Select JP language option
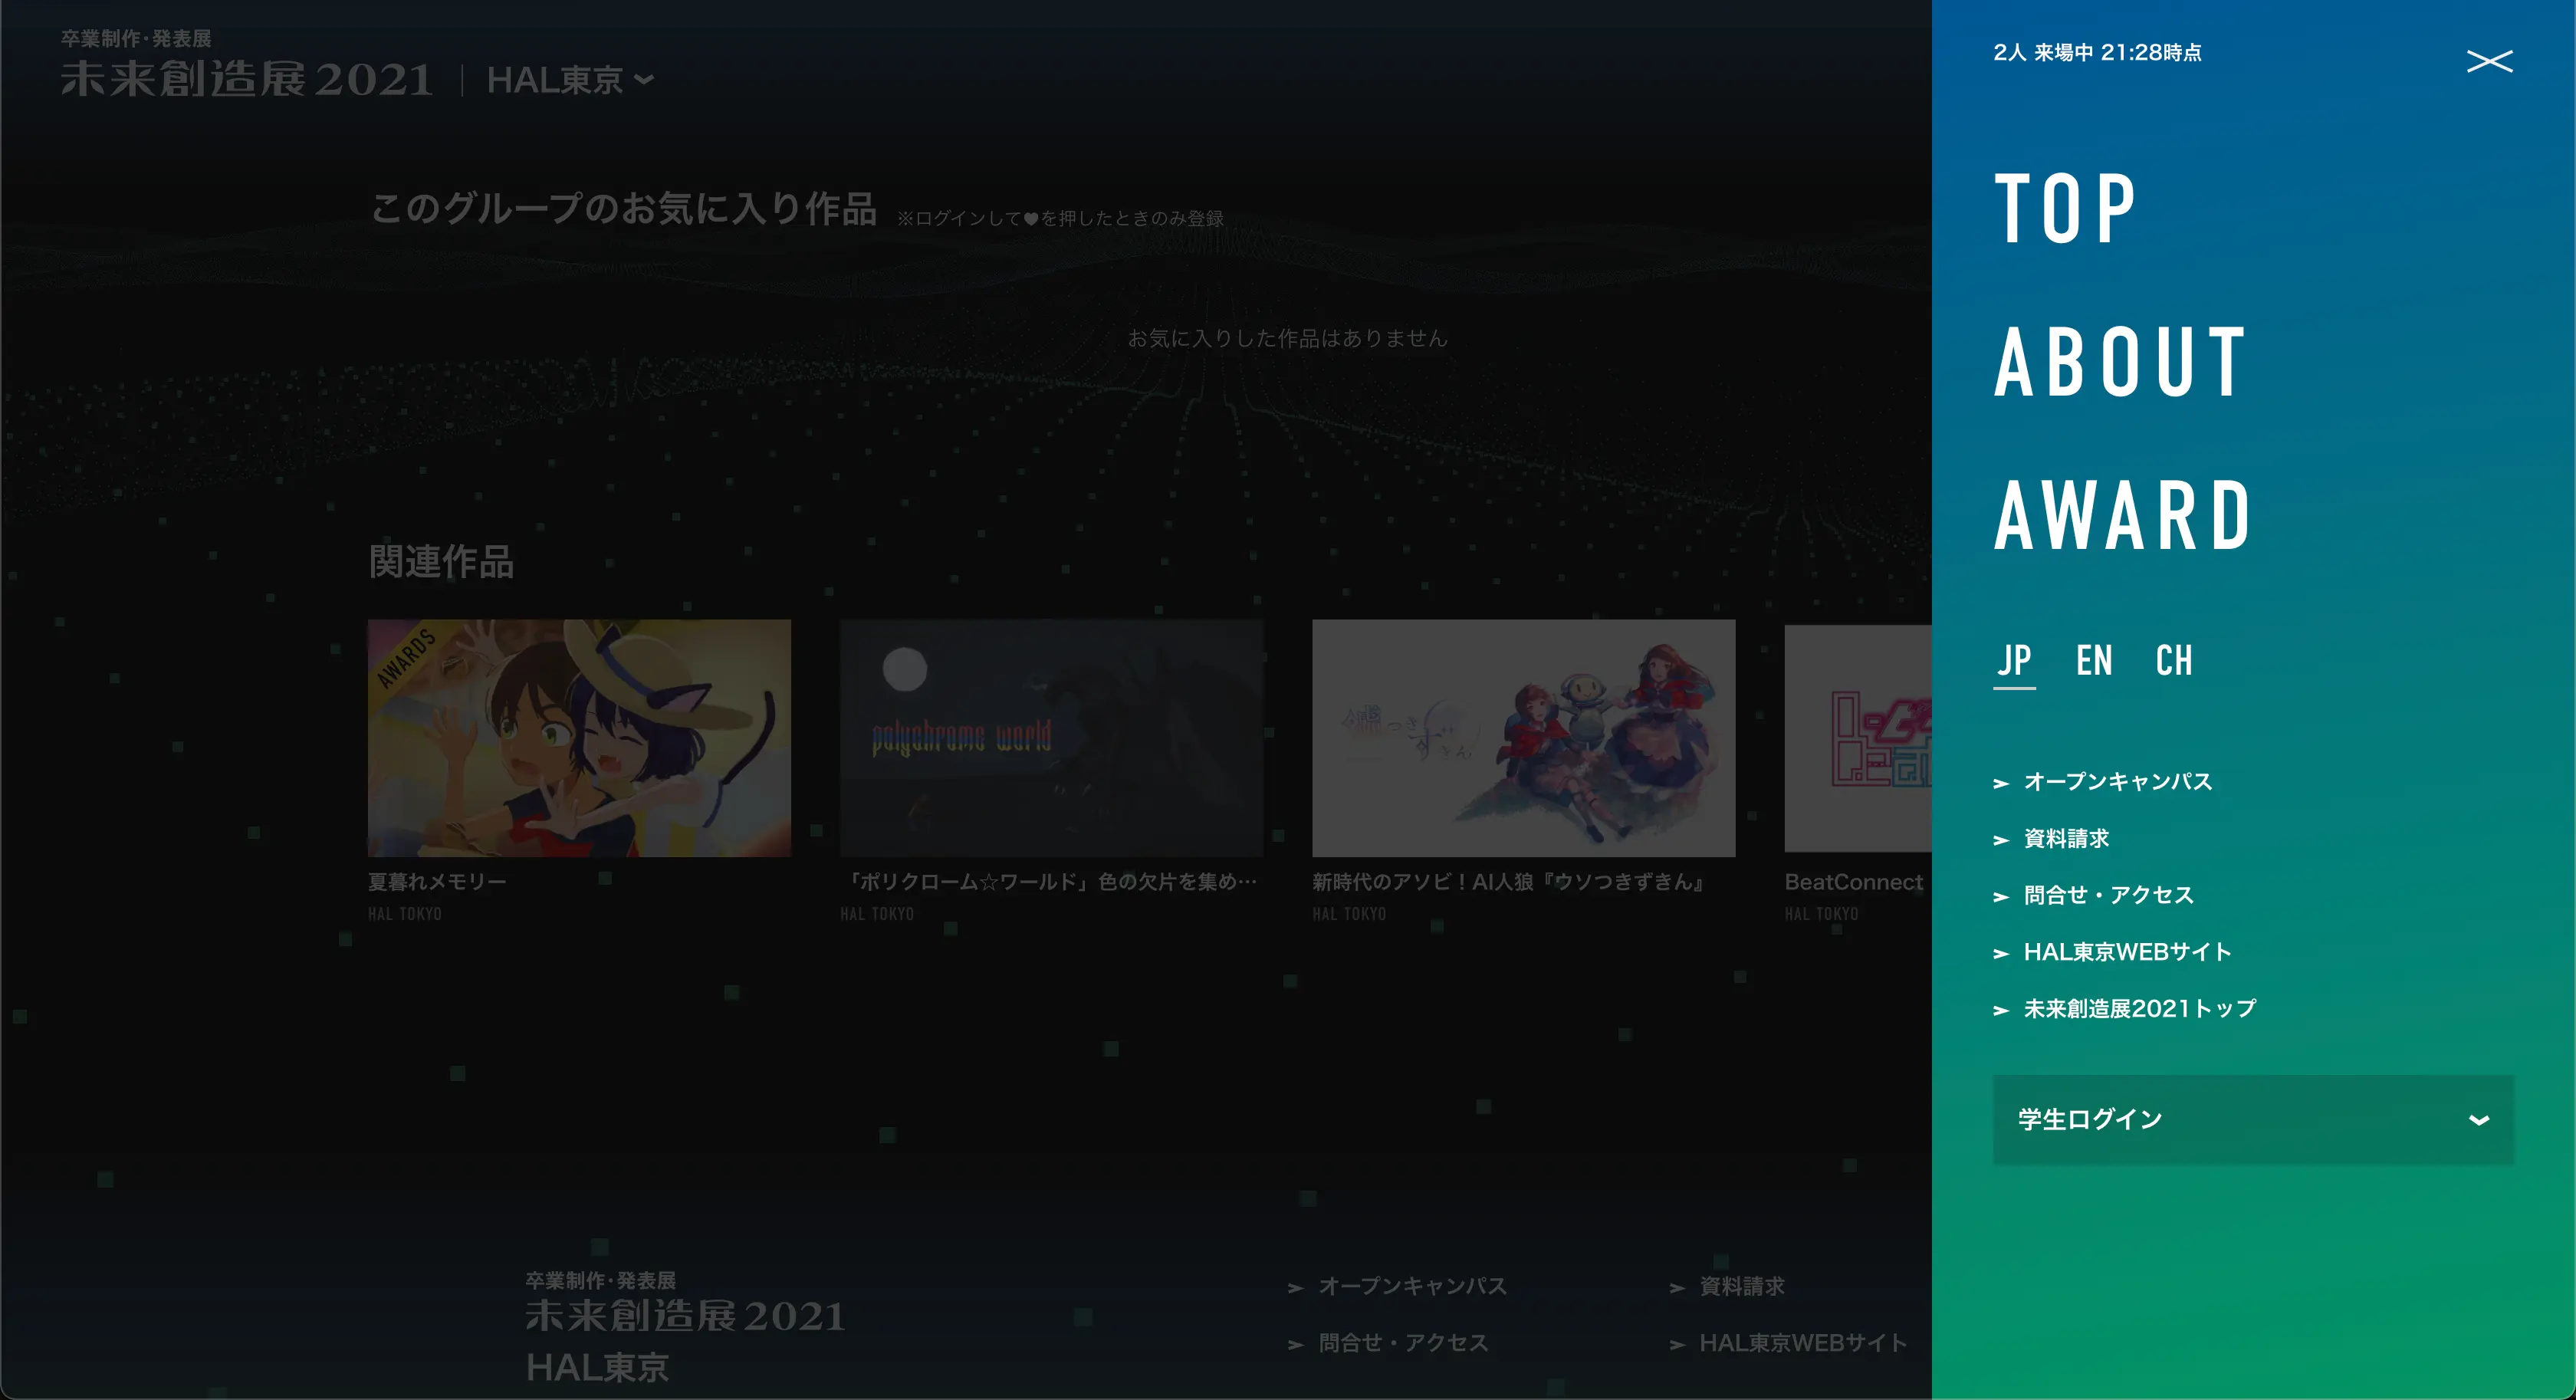2576x1400 pixels. pos(2014,661)
